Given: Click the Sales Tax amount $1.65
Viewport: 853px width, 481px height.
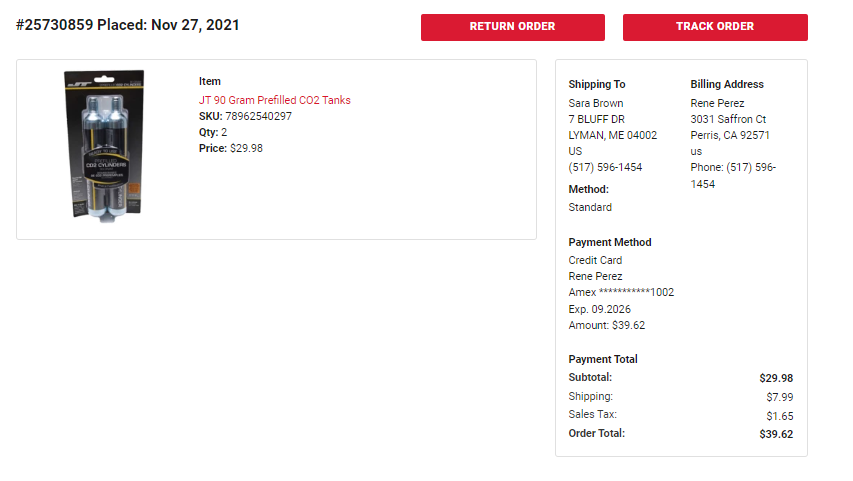Looking at the screenshot, I should coord(780,416).
